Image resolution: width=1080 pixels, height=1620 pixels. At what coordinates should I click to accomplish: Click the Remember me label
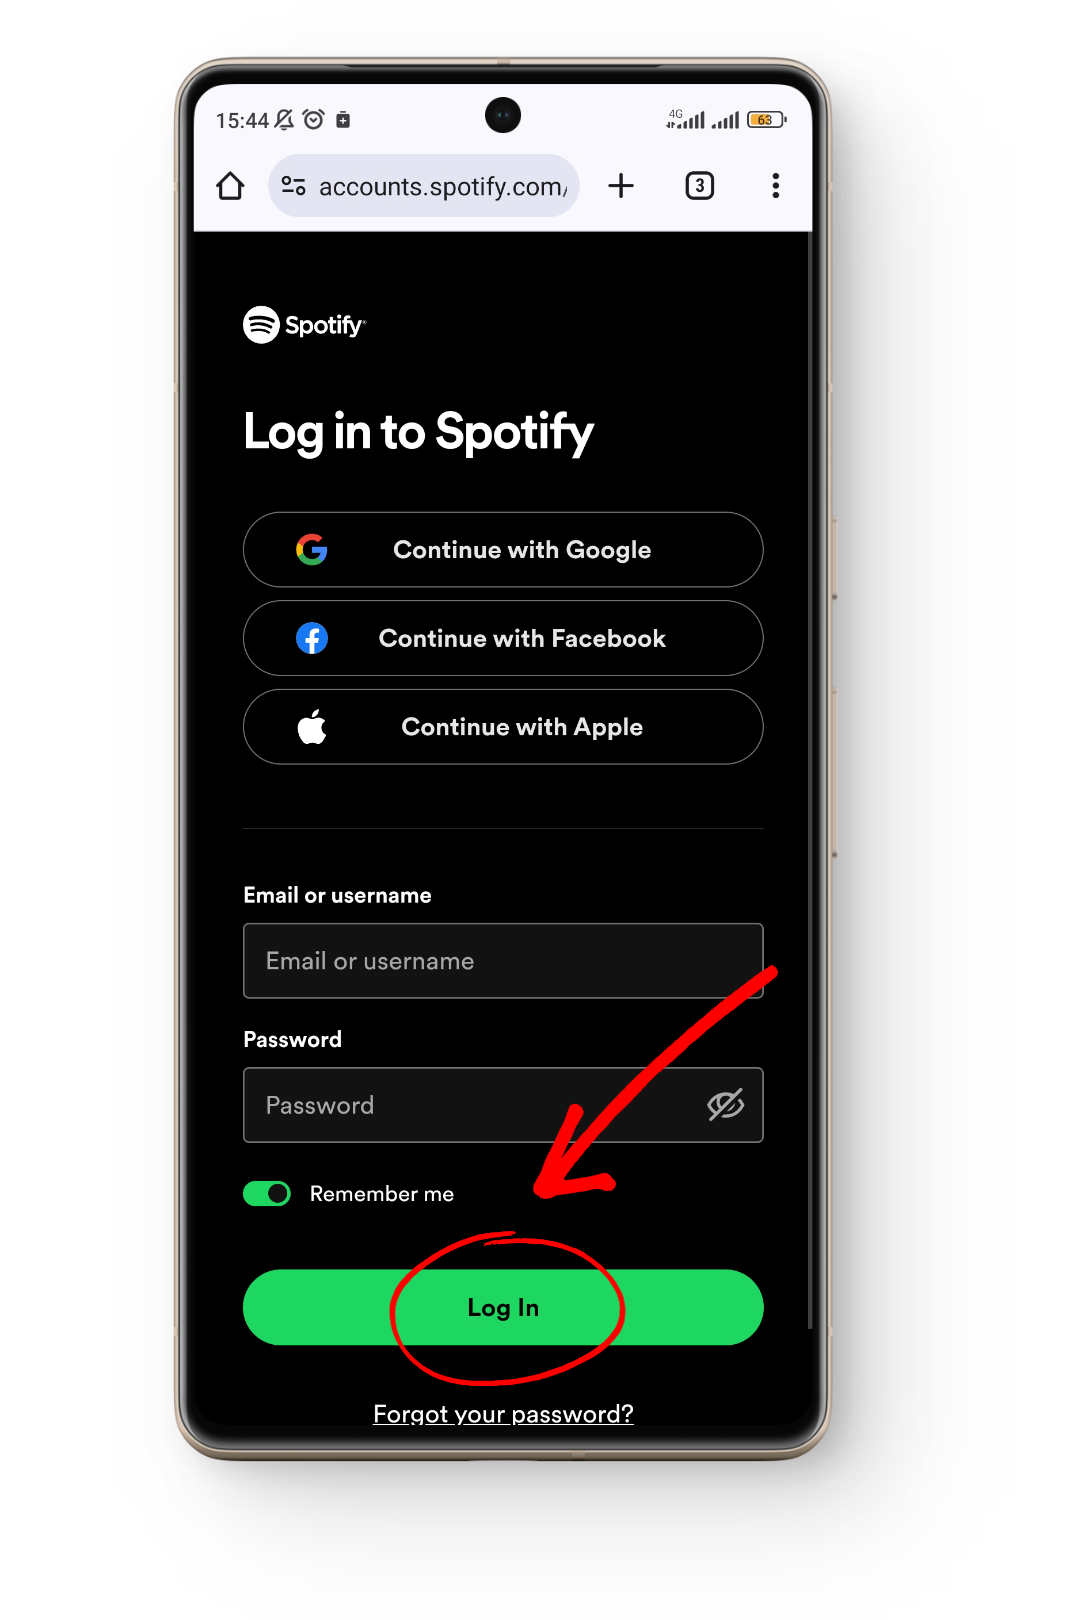click(x=382, y=1194)
